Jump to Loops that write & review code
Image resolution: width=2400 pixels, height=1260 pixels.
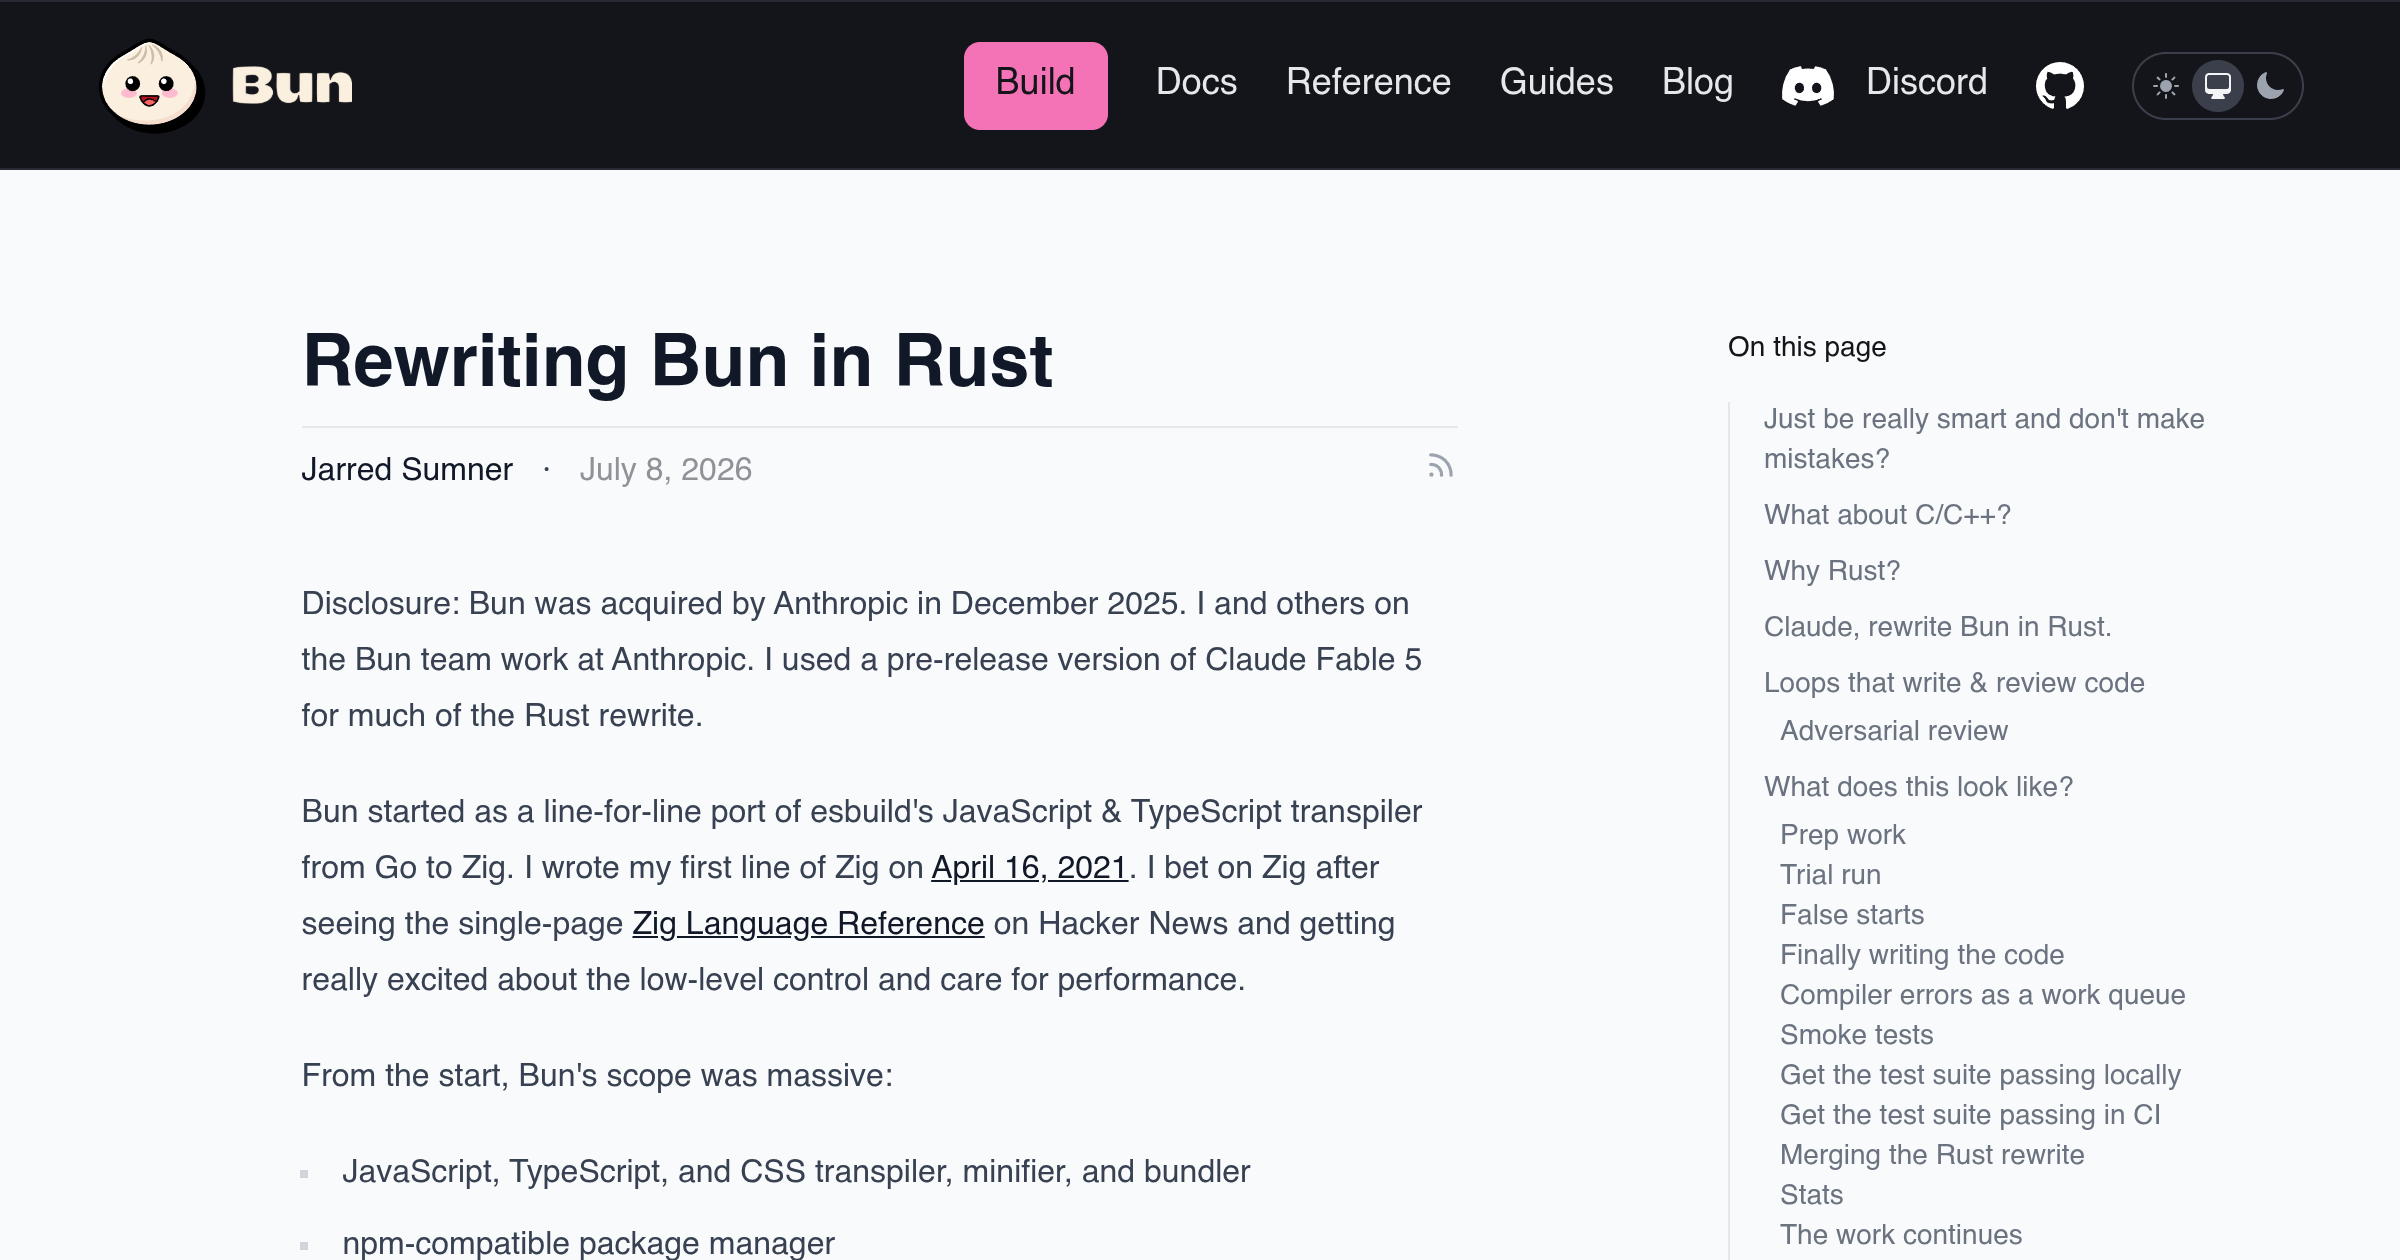click(1954, 682)
